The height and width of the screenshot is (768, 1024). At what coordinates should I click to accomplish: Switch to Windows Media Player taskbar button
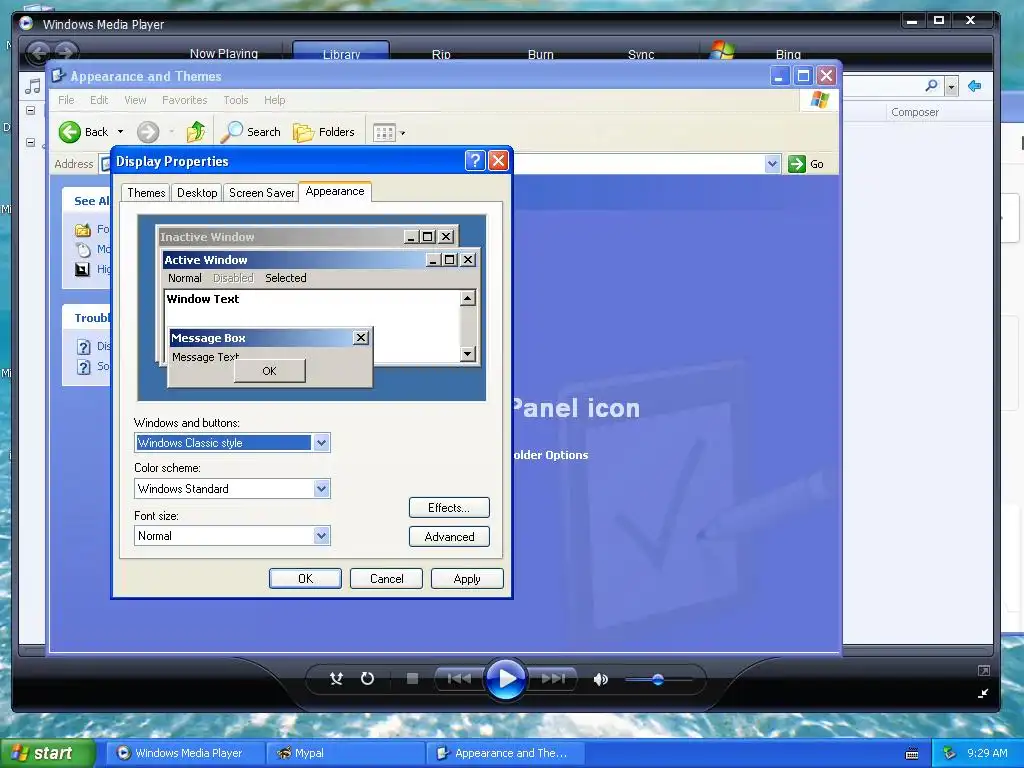point(185,753)
